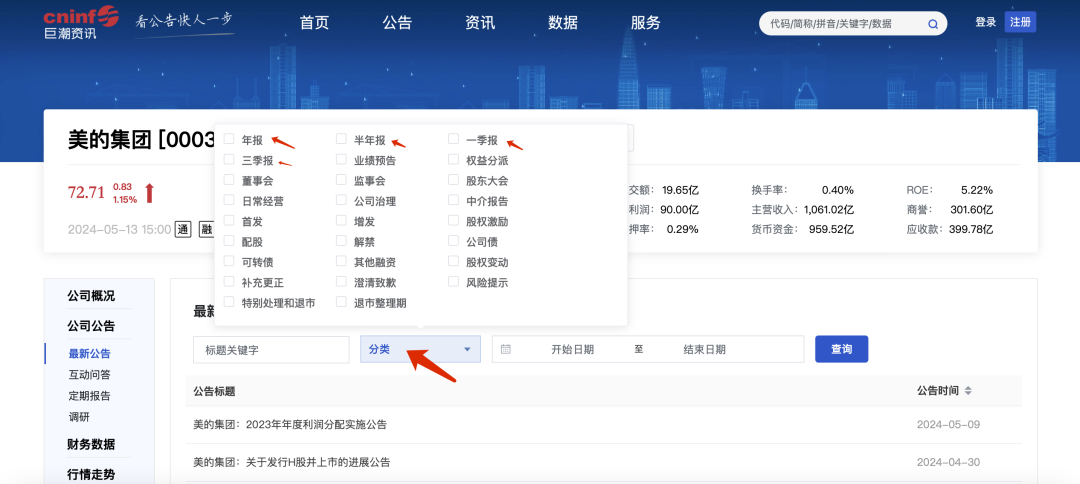Click the 注册 register button
The image size is (1080, 484).
pos(1020,22)
